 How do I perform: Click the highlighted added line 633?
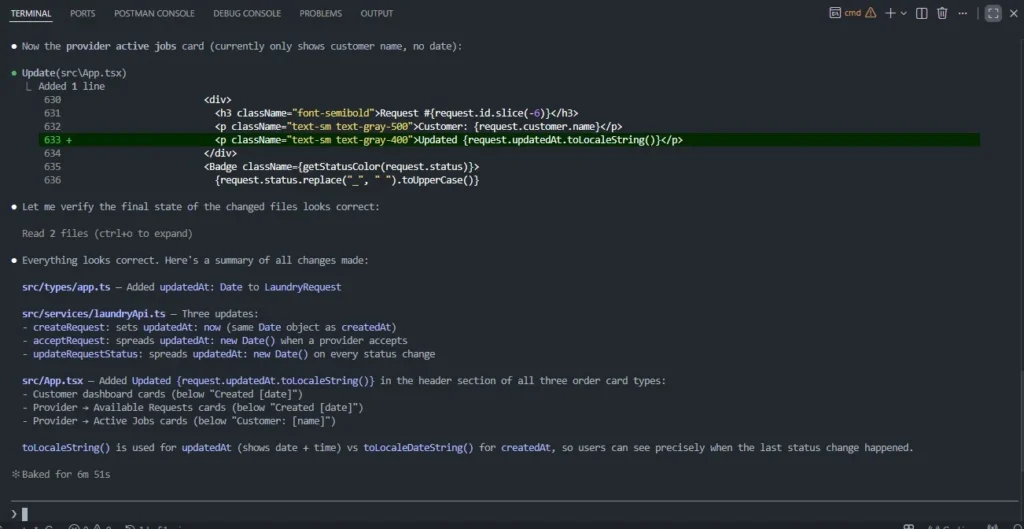pyautogui.click(x=509, y=140)
